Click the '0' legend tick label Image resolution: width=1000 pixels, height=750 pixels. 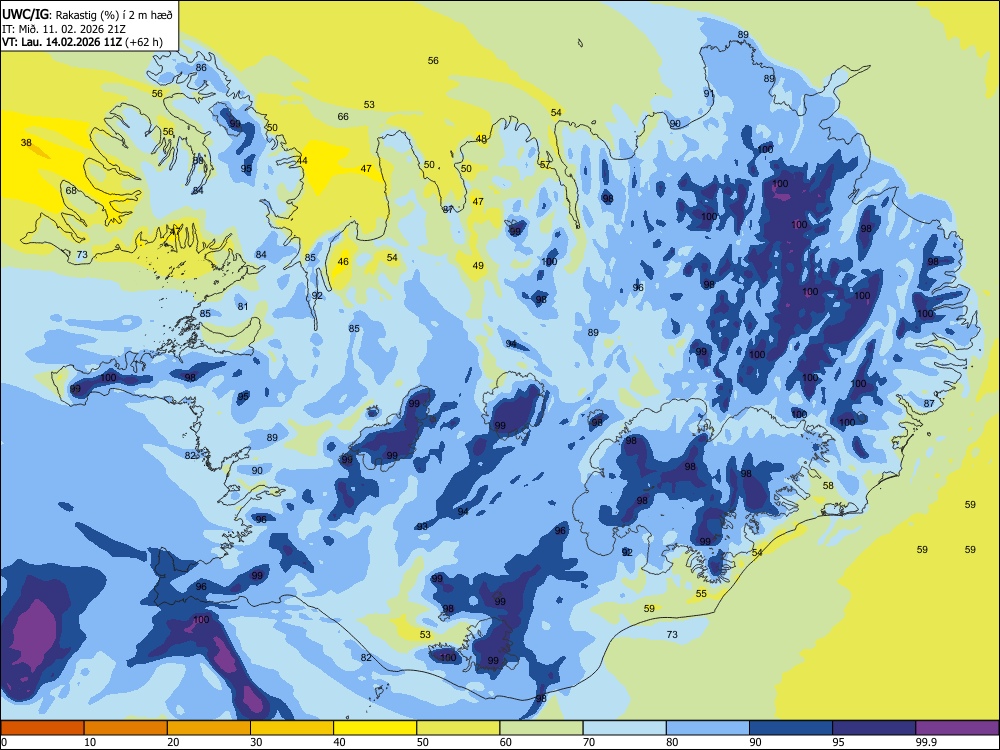4,742
